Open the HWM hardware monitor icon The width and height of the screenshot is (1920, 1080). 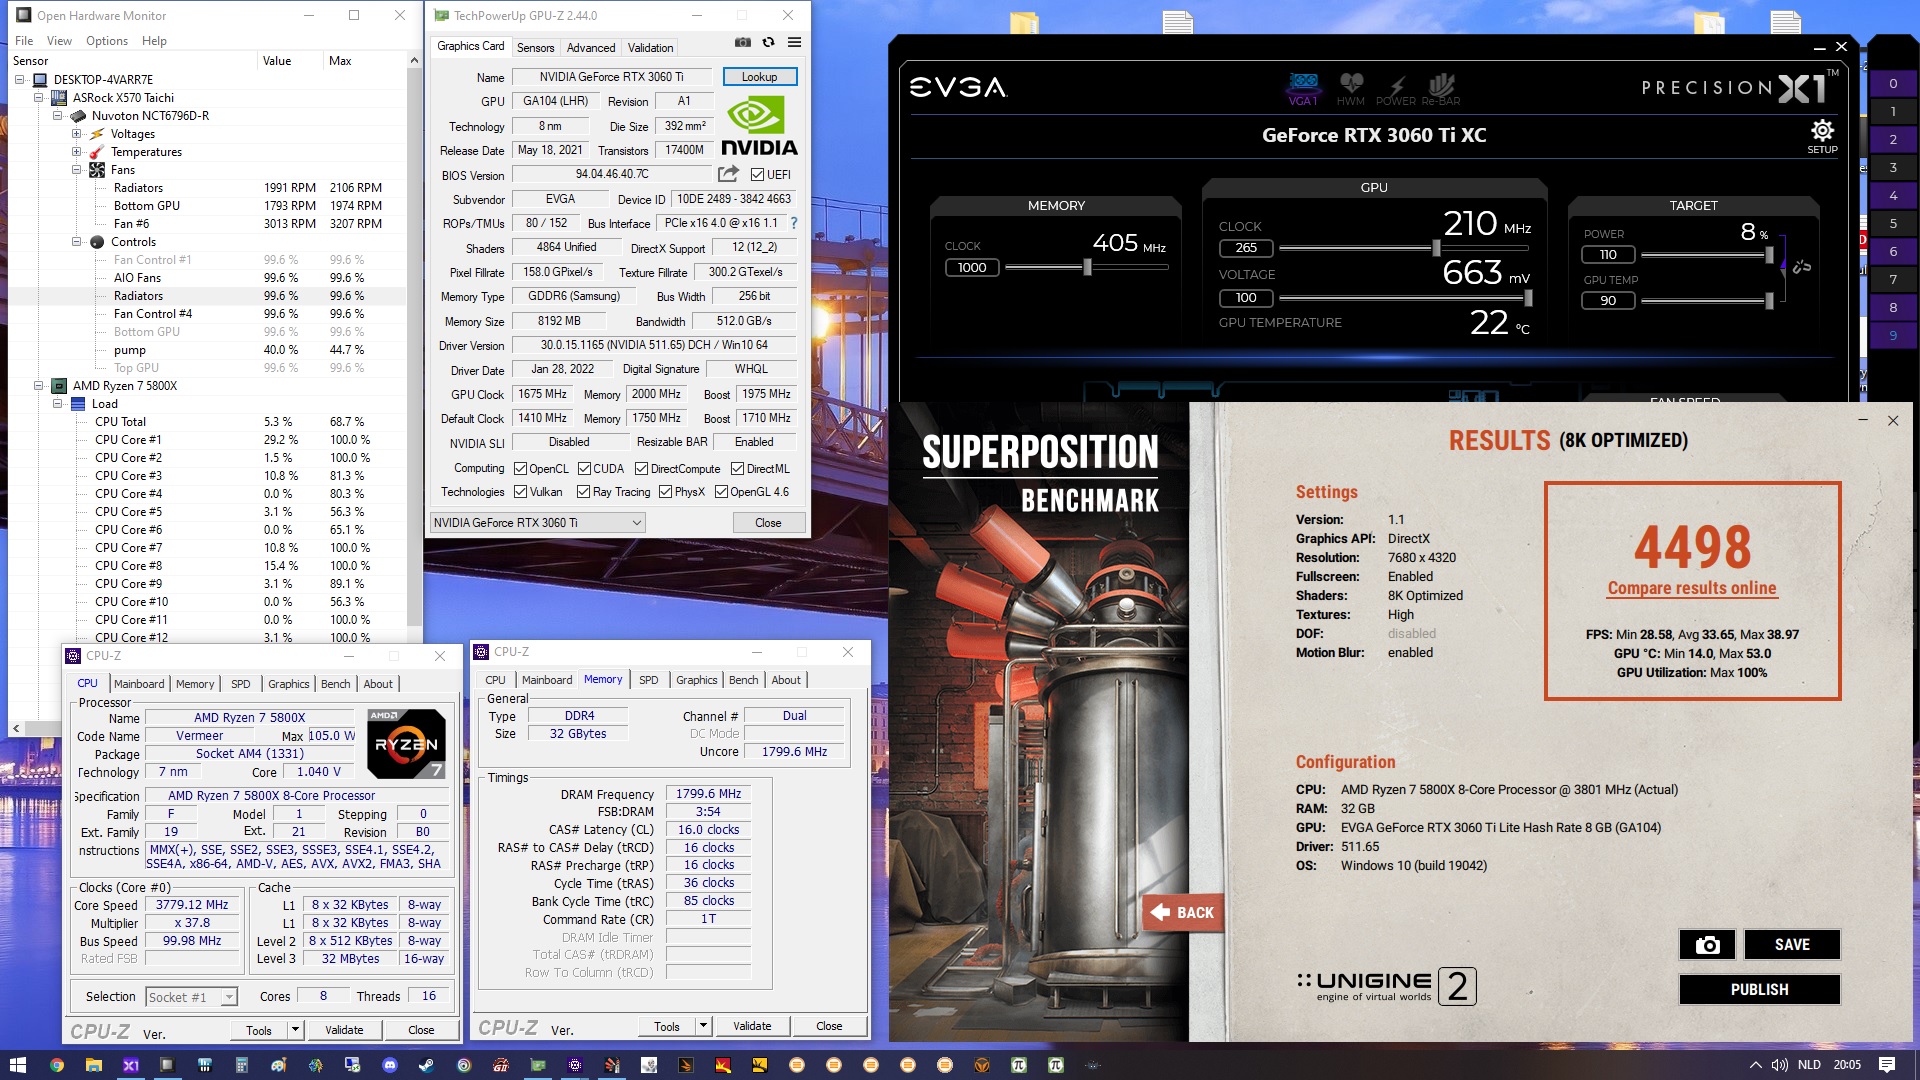coord(1351,88)
